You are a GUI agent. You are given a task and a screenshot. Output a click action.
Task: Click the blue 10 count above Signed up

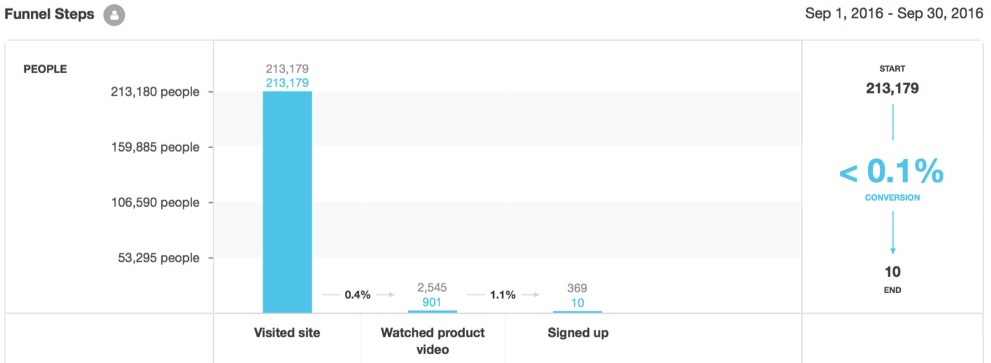pos(577,302)
